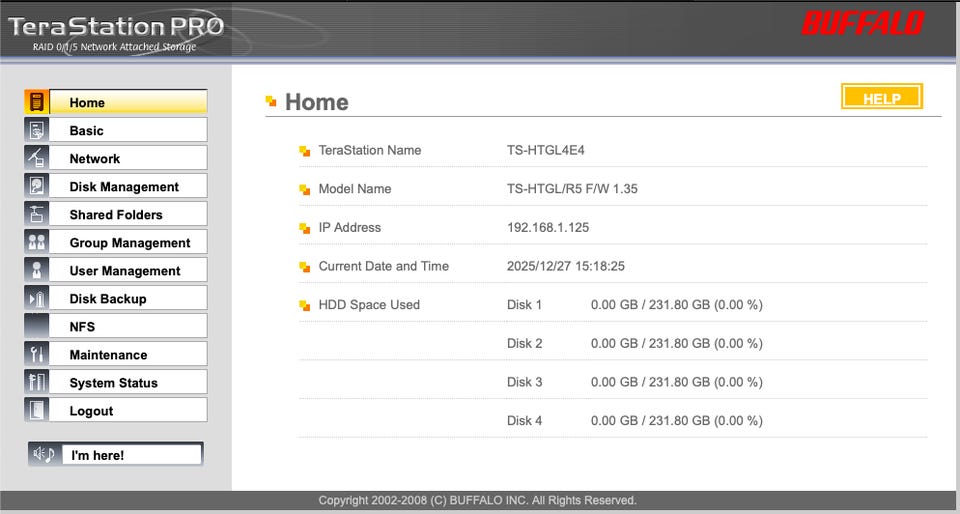Open User Management page
Viewport: 960px width, 514px height.
pos(128,270)
